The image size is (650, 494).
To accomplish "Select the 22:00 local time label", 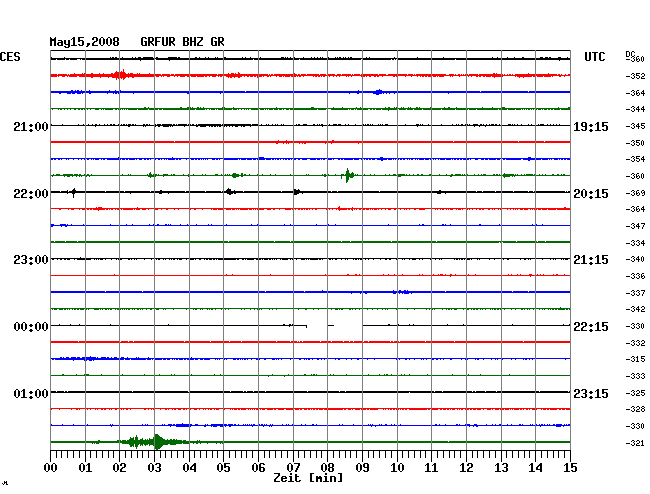I will (x=31, y=194).
